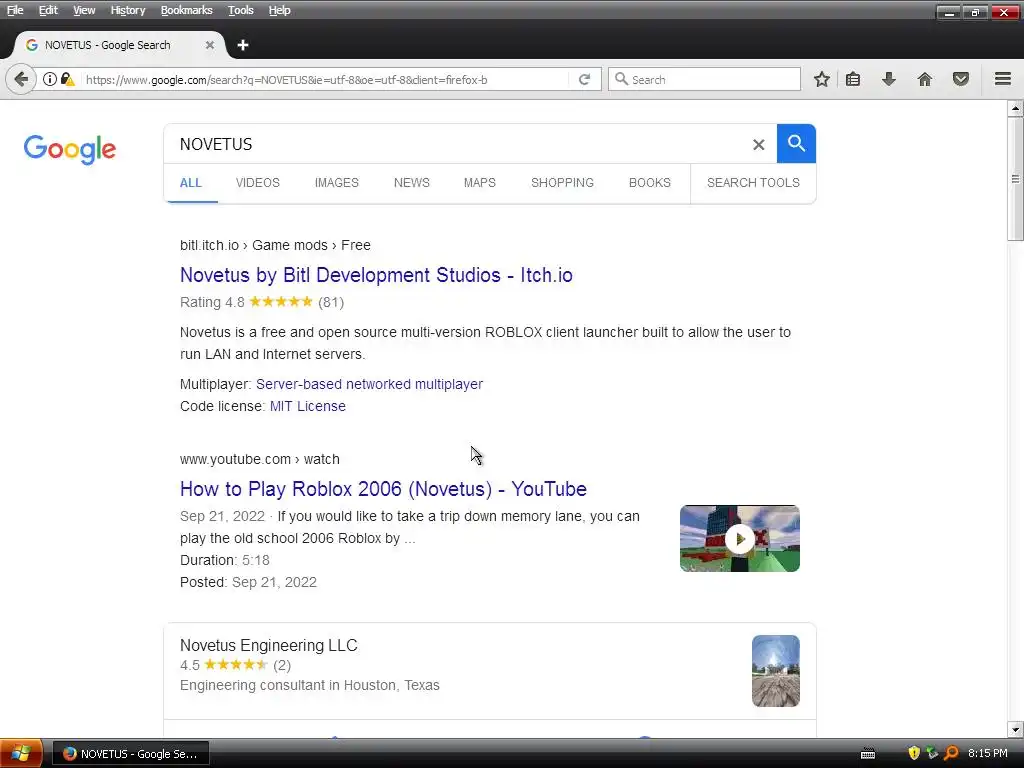Click the 8:15 PM taskbar clock

click(x=987, y=753)
